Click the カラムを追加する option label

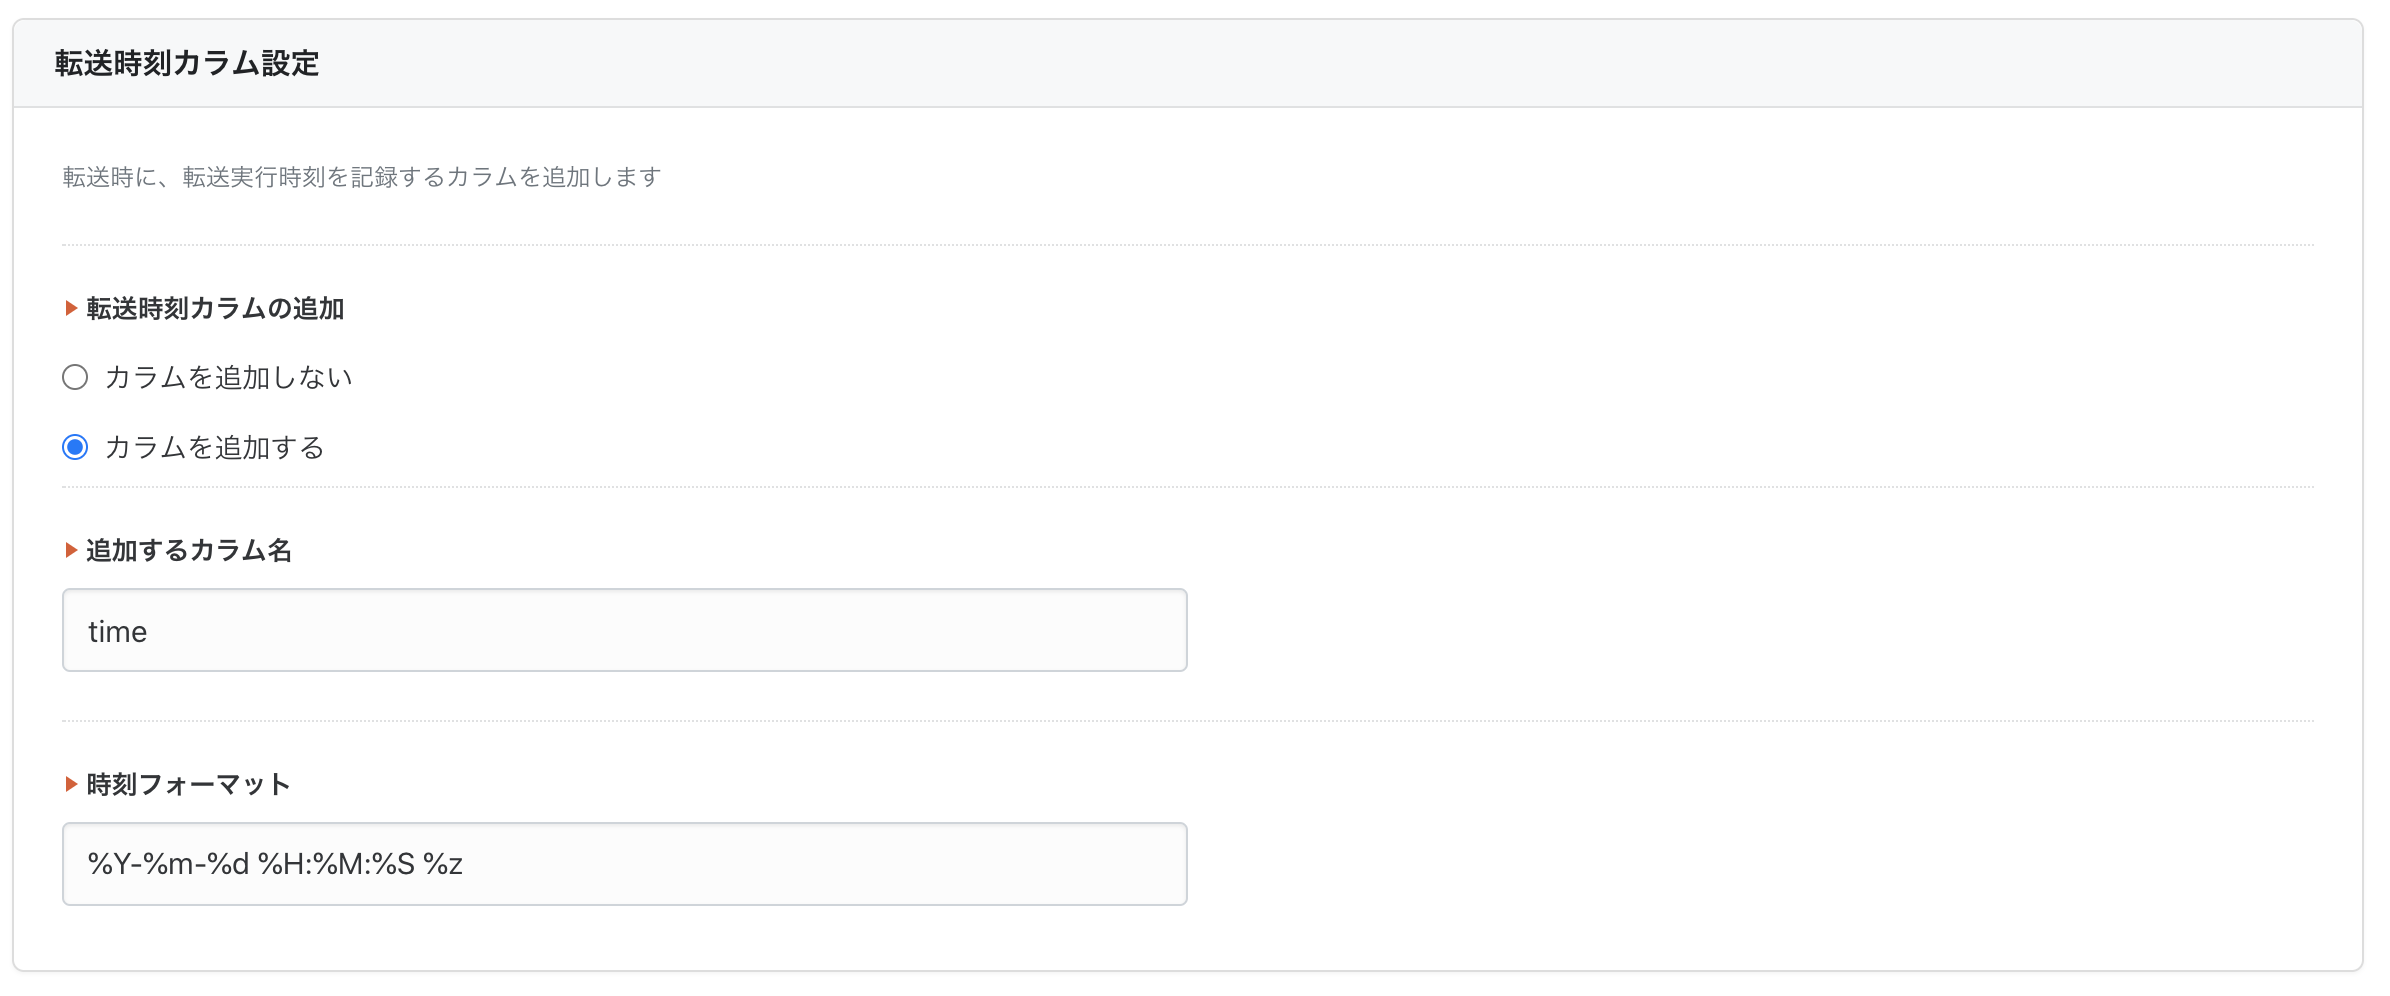tap(214, 447)
